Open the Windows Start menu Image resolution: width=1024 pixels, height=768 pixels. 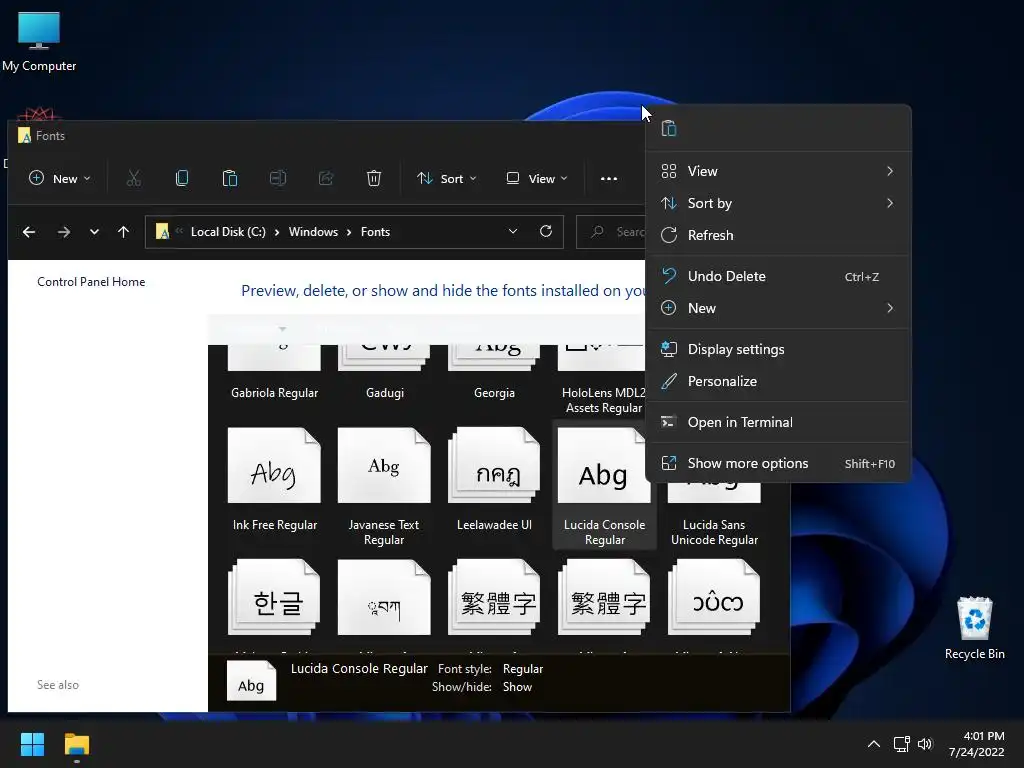tap(32, 744)
